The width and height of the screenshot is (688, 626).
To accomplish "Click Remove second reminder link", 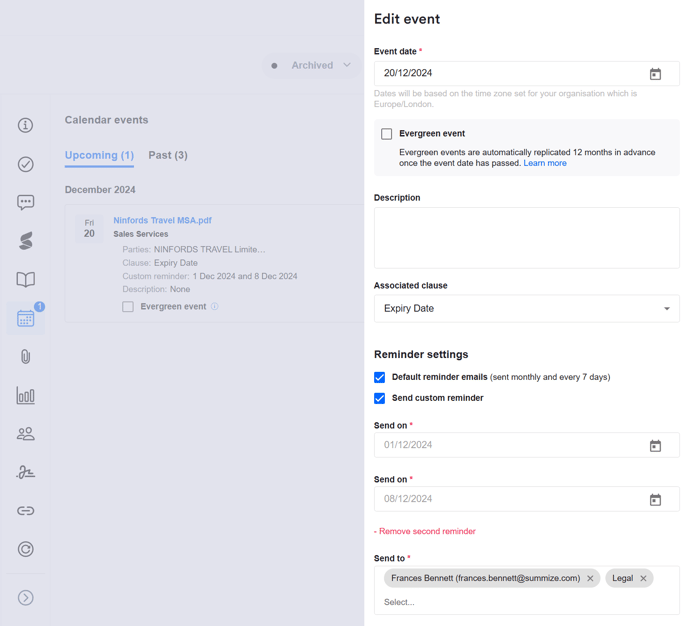I will tap(425, 532).
